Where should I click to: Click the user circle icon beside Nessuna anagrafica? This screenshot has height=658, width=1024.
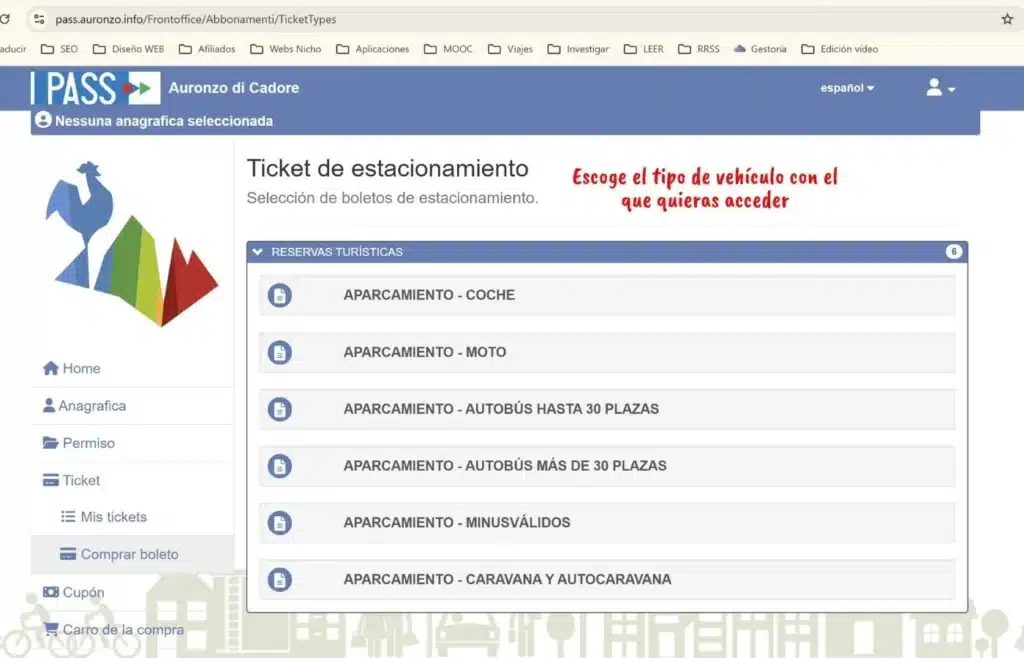(43, 120)
